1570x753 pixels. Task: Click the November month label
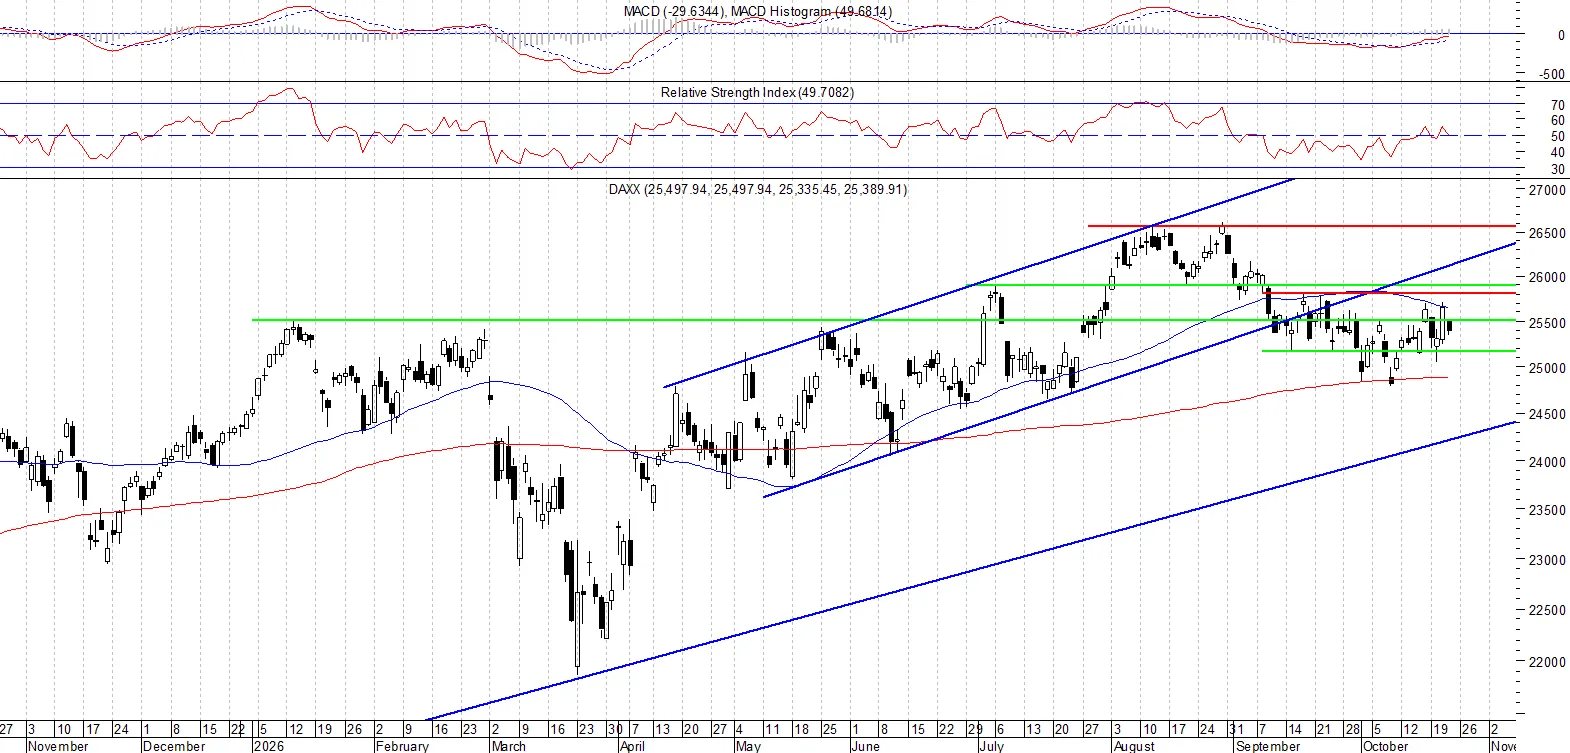coord(57,746)
